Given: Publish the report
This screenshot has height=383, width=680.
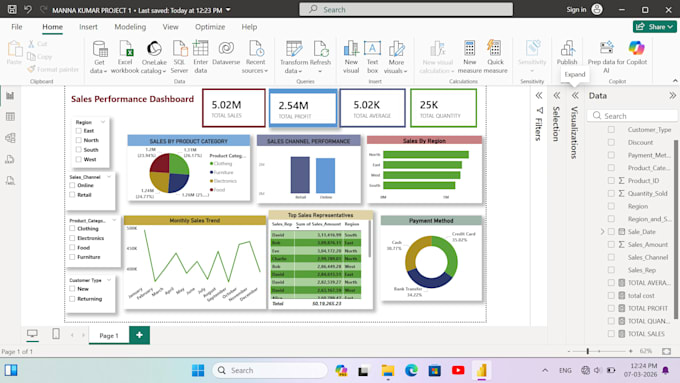Looking at the screenshot, I should point(567,52).
